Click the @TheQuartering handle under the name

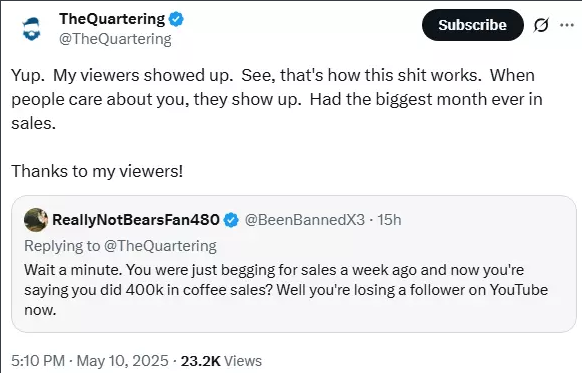coord(115,39)
